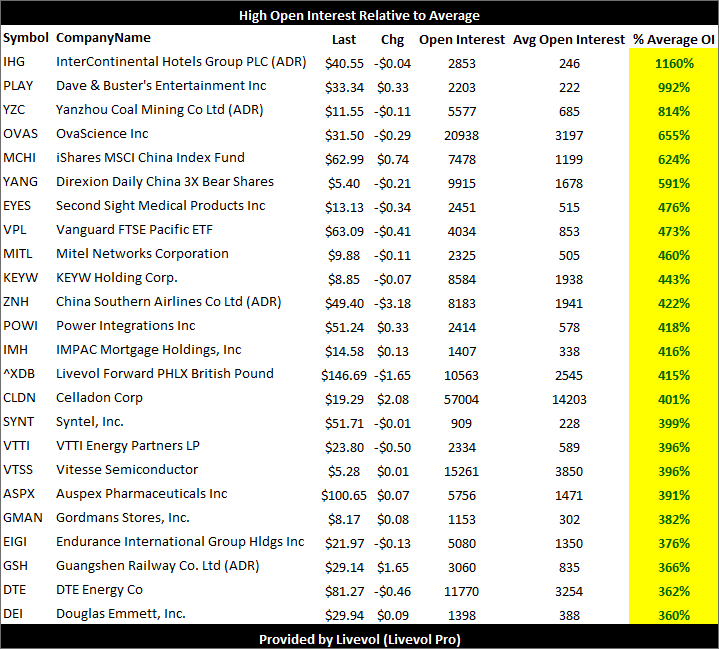Click Dave & Buster's Entertainment Inc name
The image size is (719, 649).
(161, 86)
